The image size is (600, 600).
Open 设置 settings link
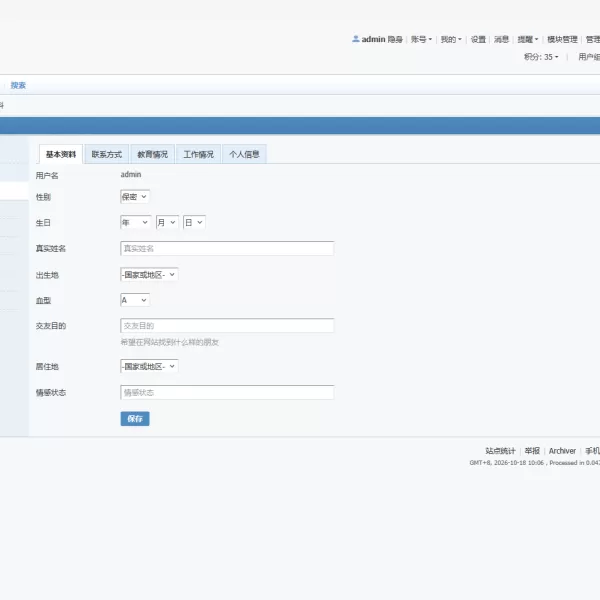tap(478, 39)
